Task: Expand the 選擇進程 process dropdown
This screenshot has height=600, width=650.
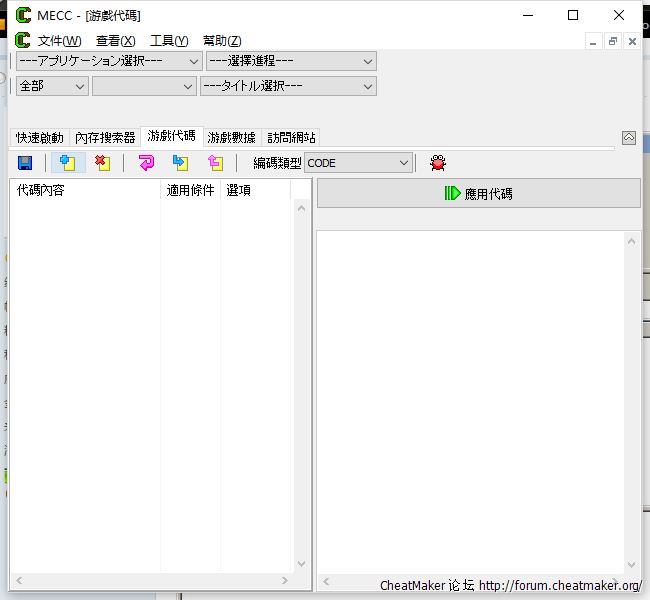Action: coord(290,61)
